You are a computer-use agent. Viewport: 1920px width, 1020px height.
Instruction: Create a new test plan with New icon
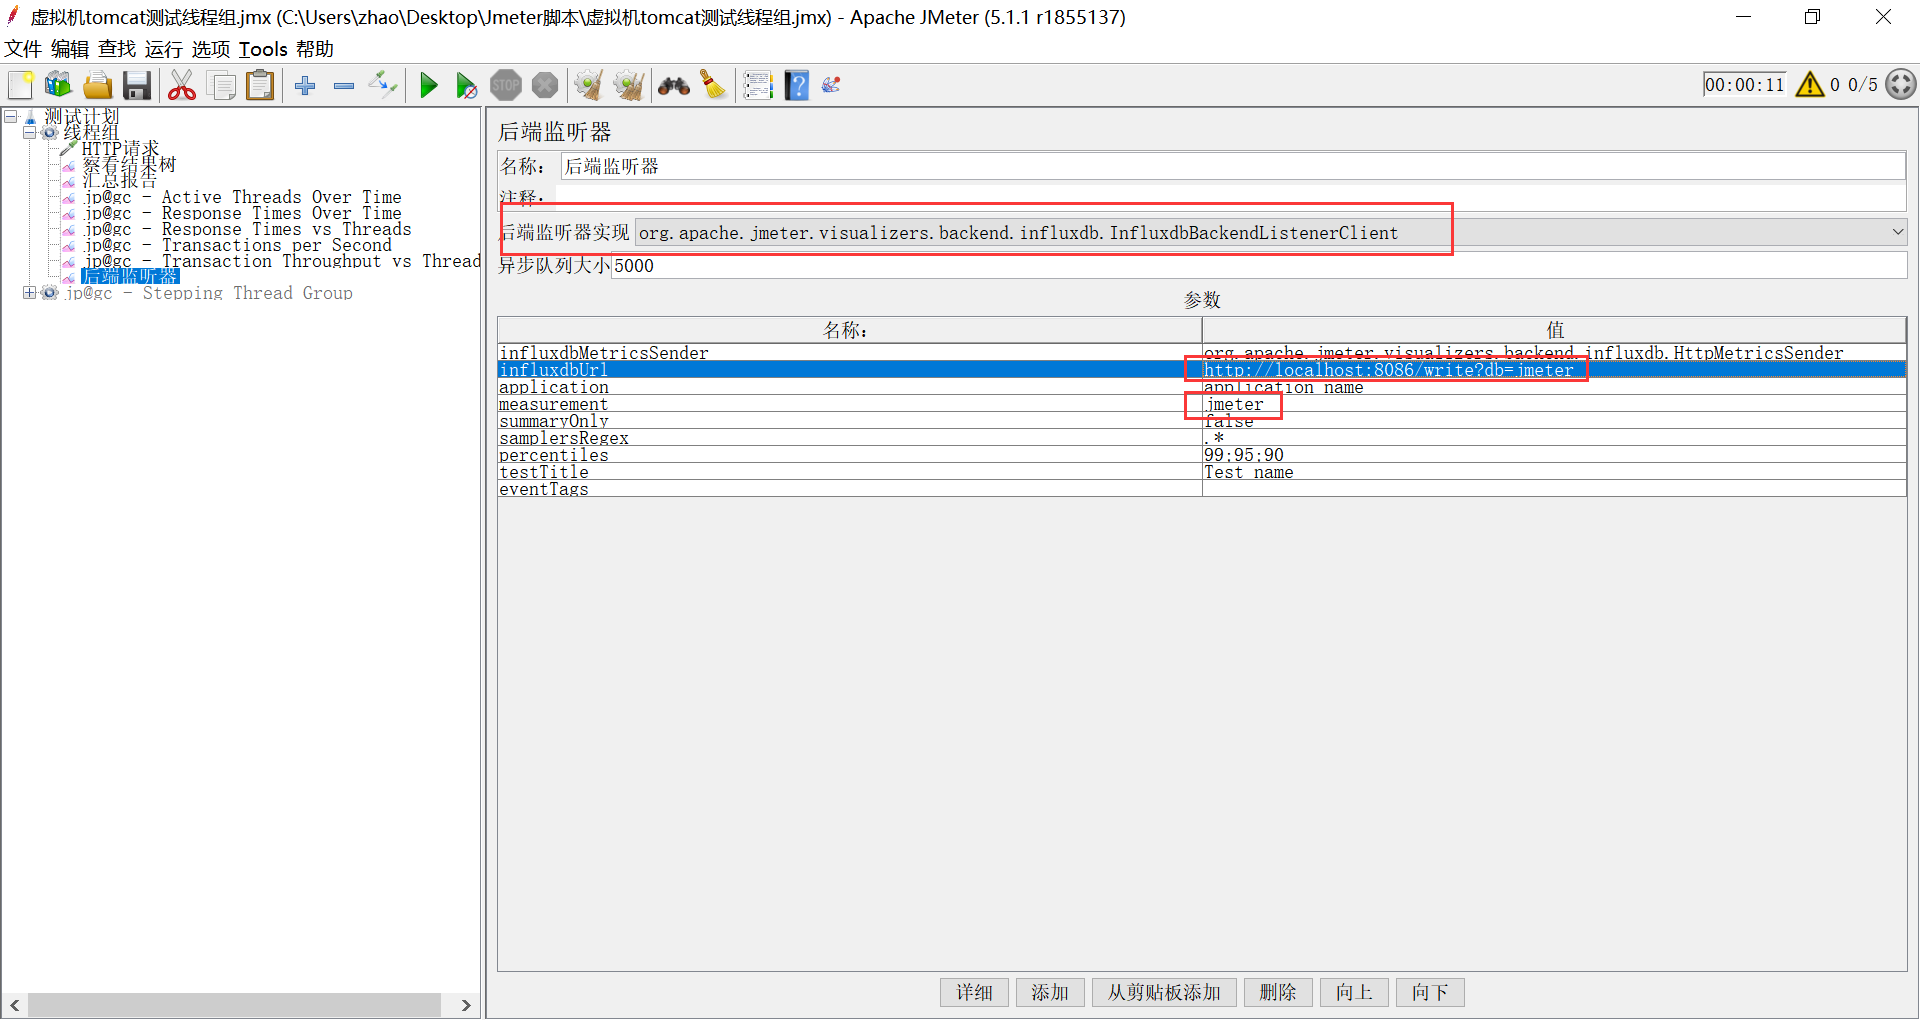tap(21, 86)
